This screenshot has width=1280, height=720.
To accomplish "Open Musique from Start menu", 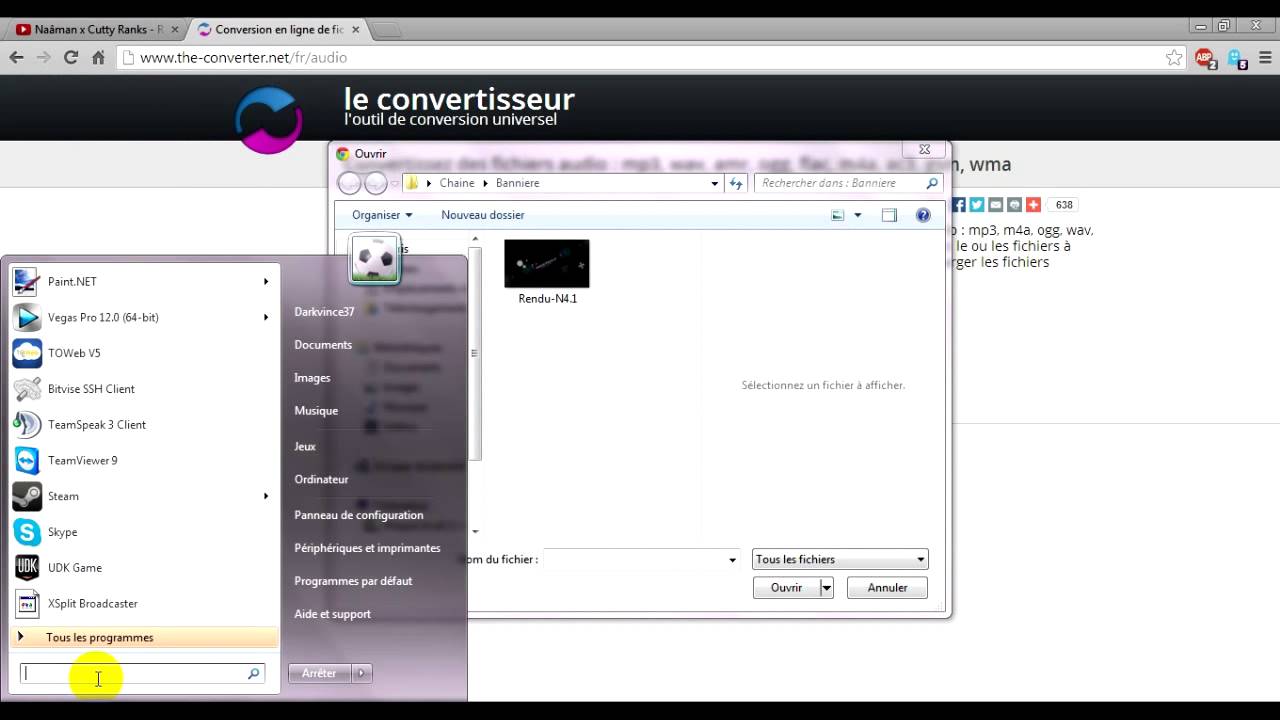I will 316,411.
